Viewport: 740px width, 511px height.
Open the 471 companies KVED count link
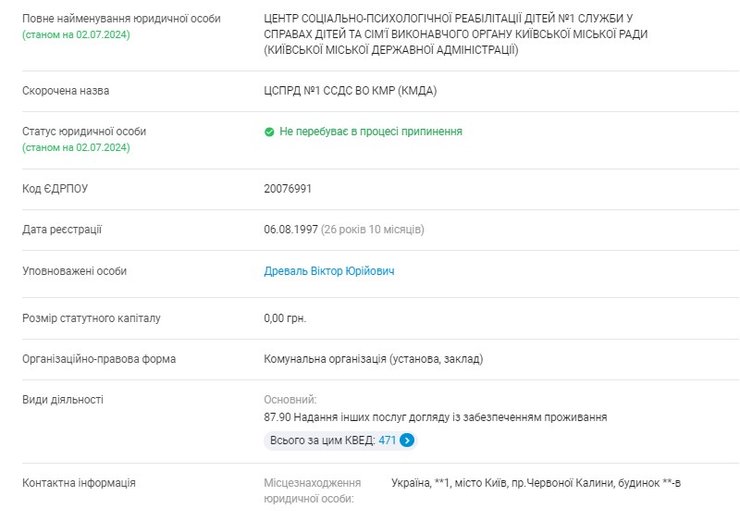pyautogui.click(x=387, y=440)
